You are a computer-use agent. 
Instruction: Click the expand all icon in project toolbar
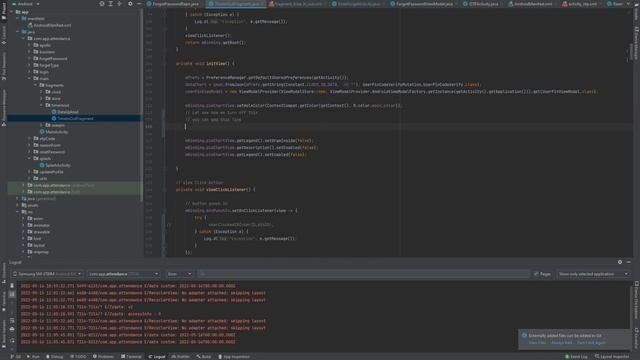pos(111,4)
